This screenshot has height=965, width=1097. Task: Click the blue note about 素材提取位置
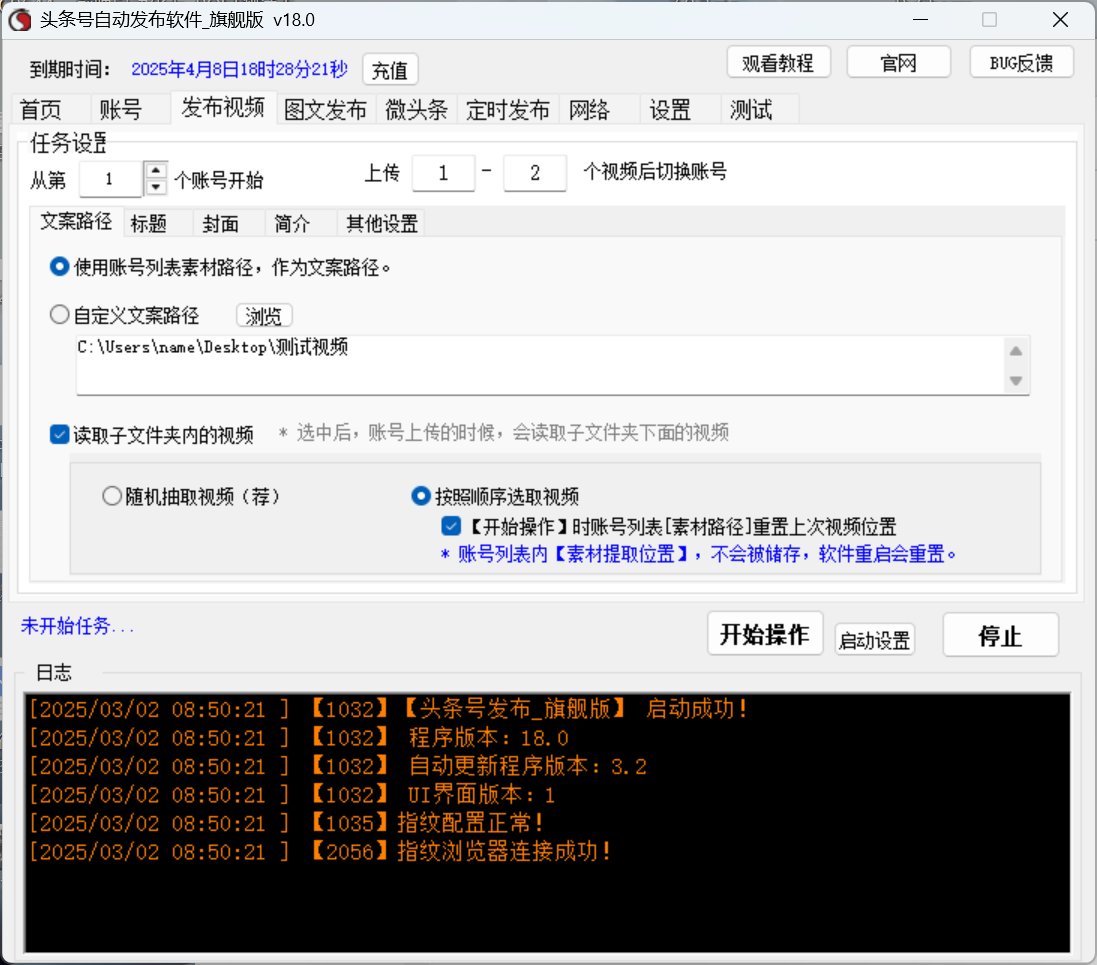pyautogui.click(x=698, y=554)
